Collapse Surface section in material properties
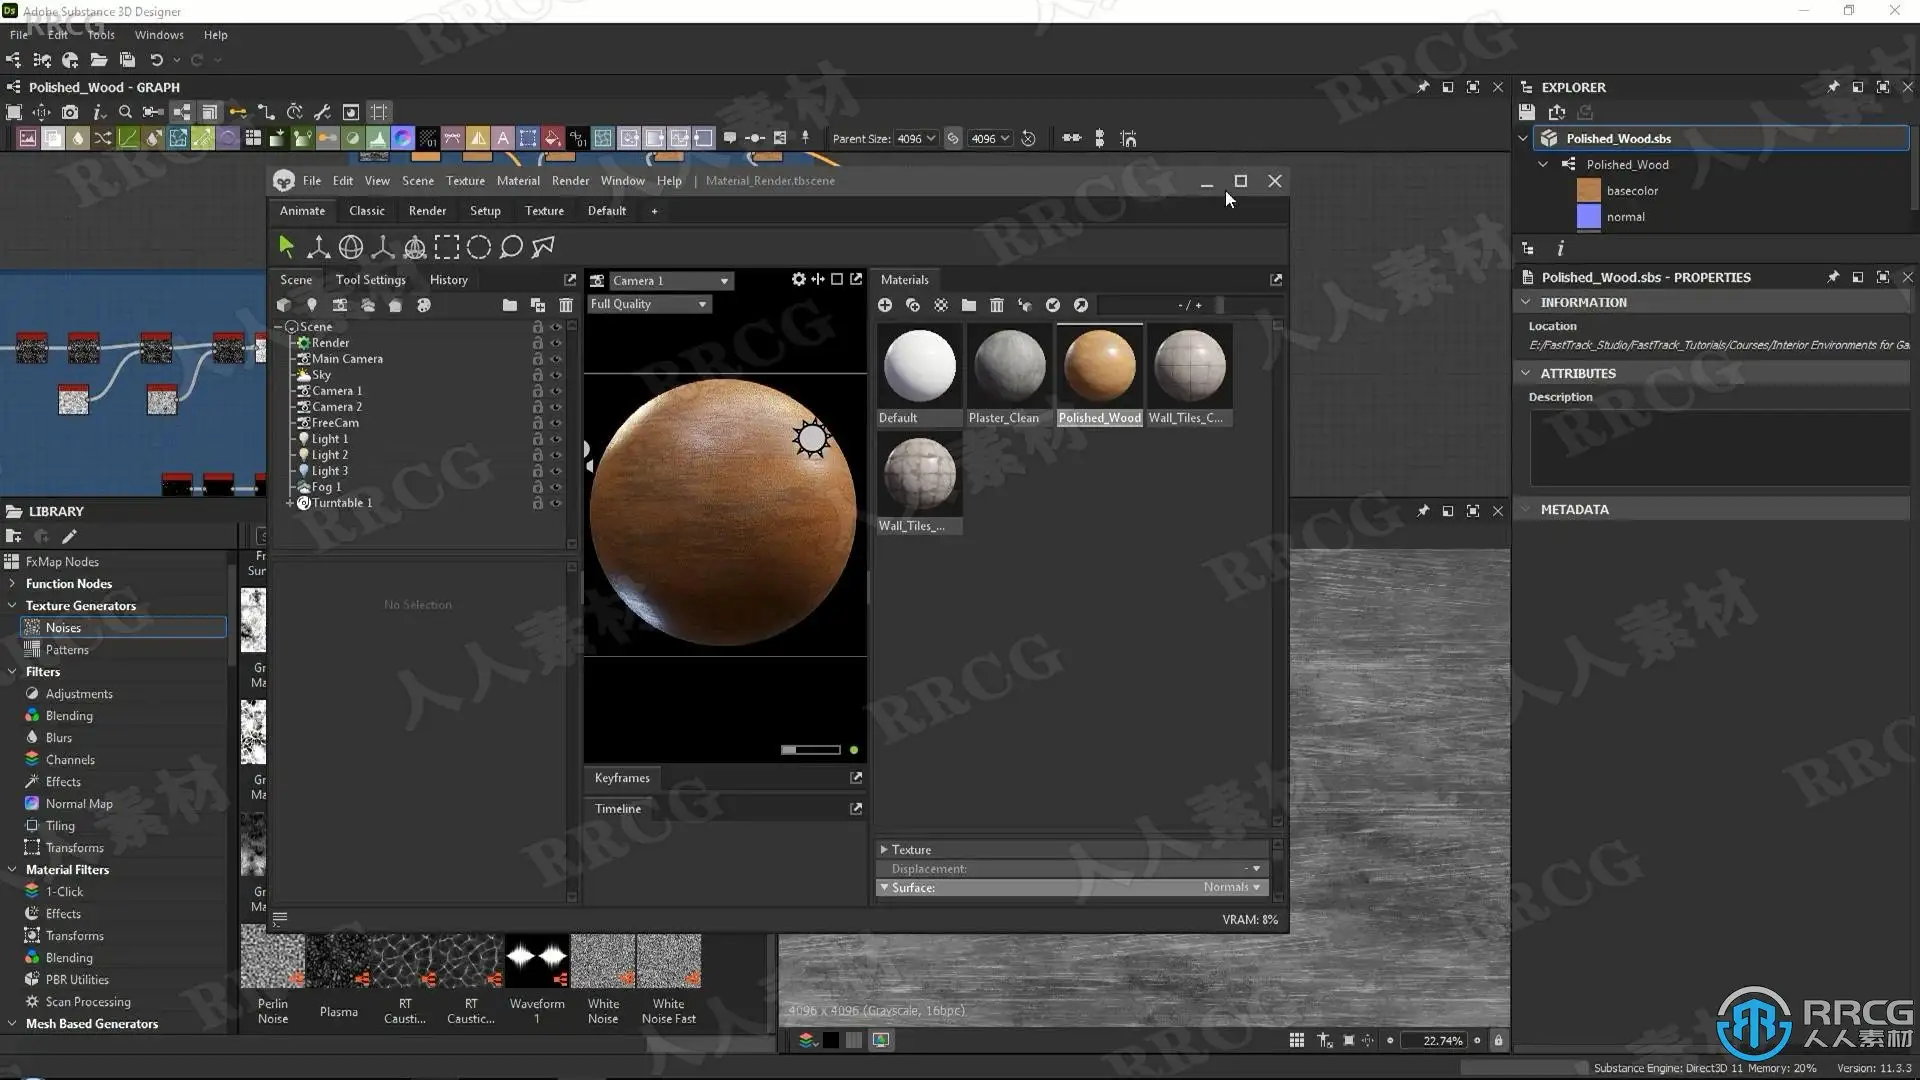The width and height of the screenshot is (1920, 1080). coord(884,887)
